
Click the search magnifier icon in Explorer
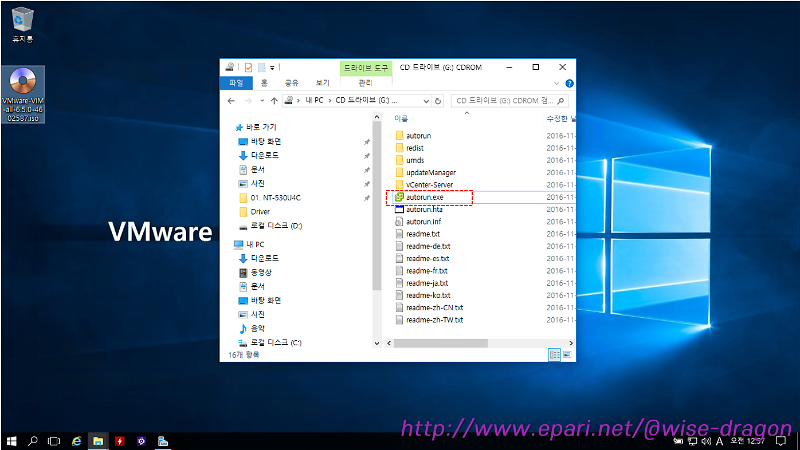tap(561, 101)
